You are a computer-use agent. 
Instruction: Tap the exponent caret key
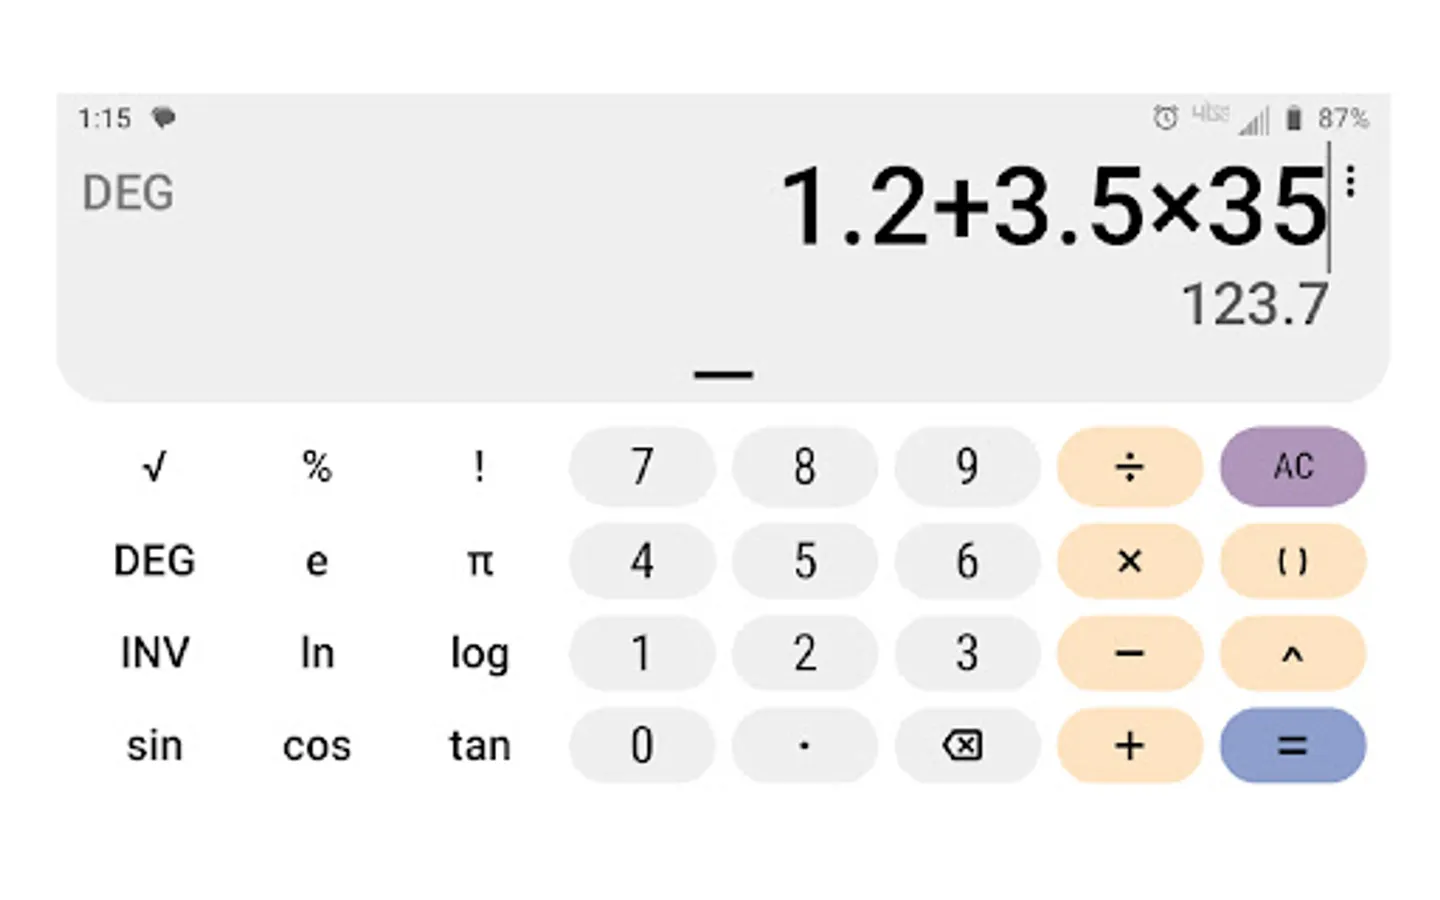[x=1292, y=654]
